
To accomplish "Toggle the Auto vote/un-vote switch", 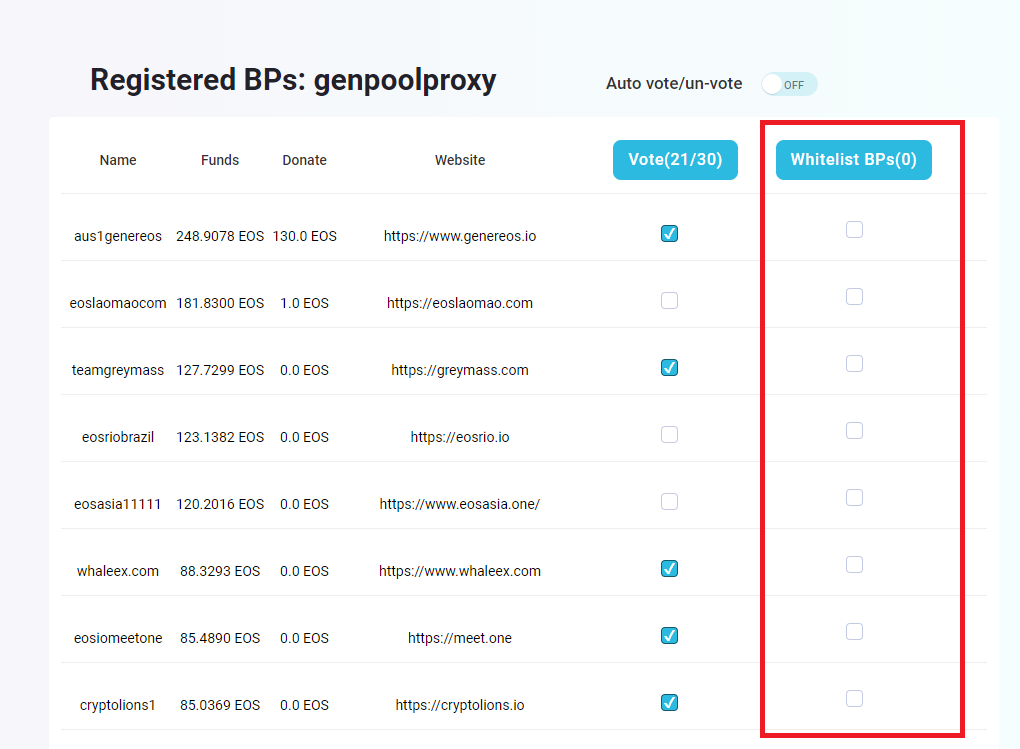I will point(788,84).
